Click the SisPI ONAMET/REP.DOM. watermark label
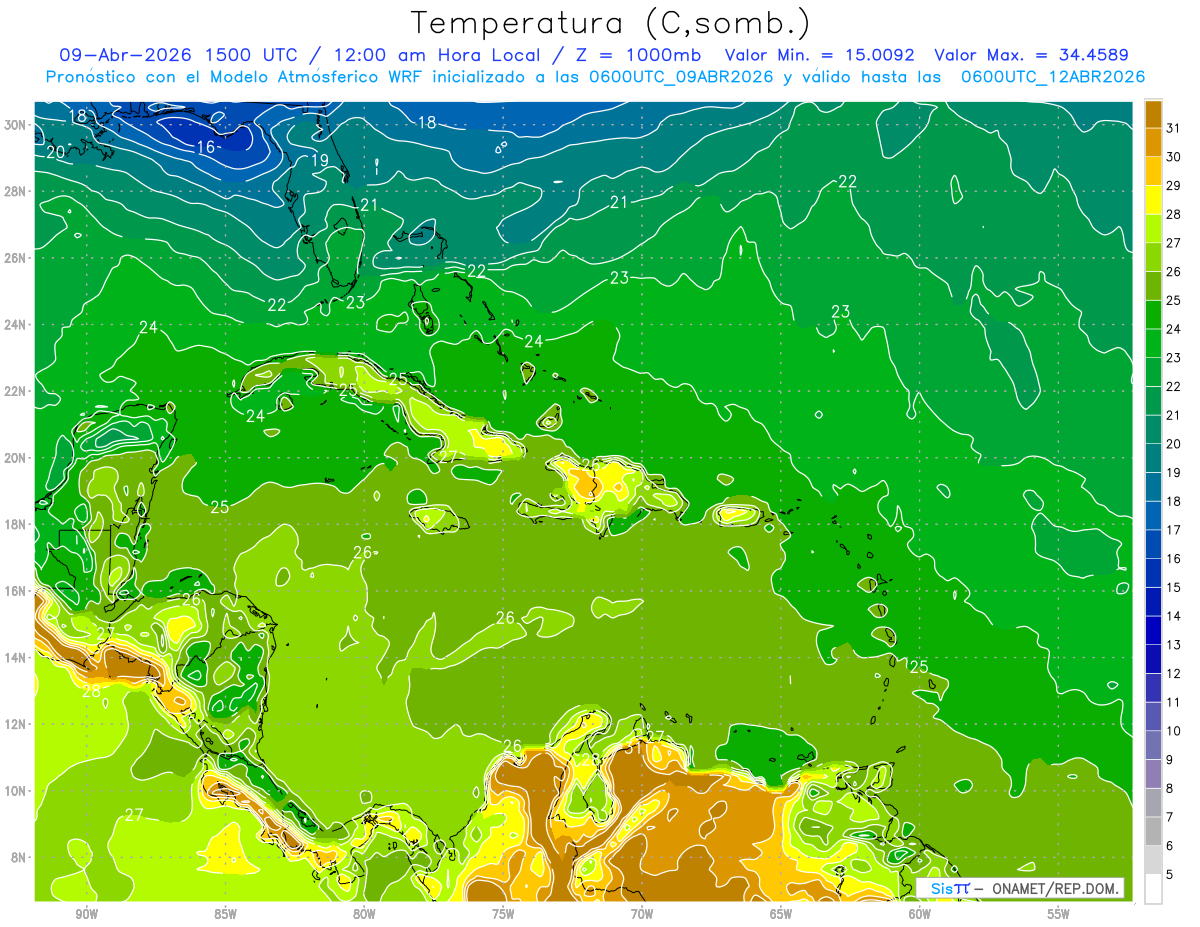This screenshot has width=1200, height=927. click(1020, 888)
